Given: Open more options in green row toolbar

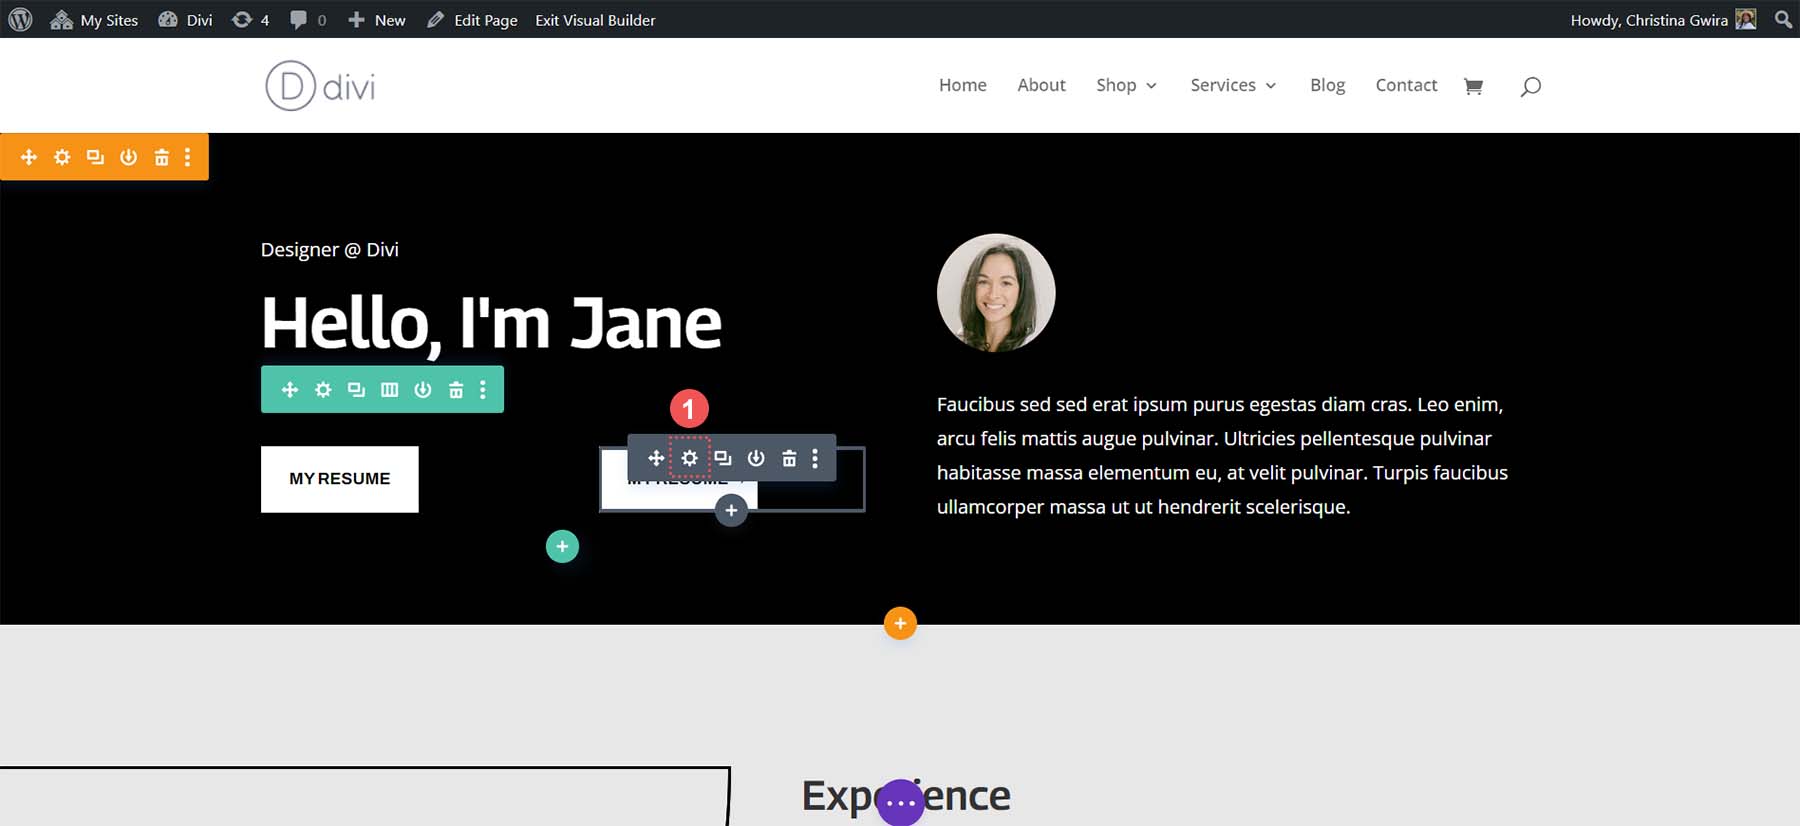Looking at the screenshot, I should pyautogui.click(x=483, y=389).
